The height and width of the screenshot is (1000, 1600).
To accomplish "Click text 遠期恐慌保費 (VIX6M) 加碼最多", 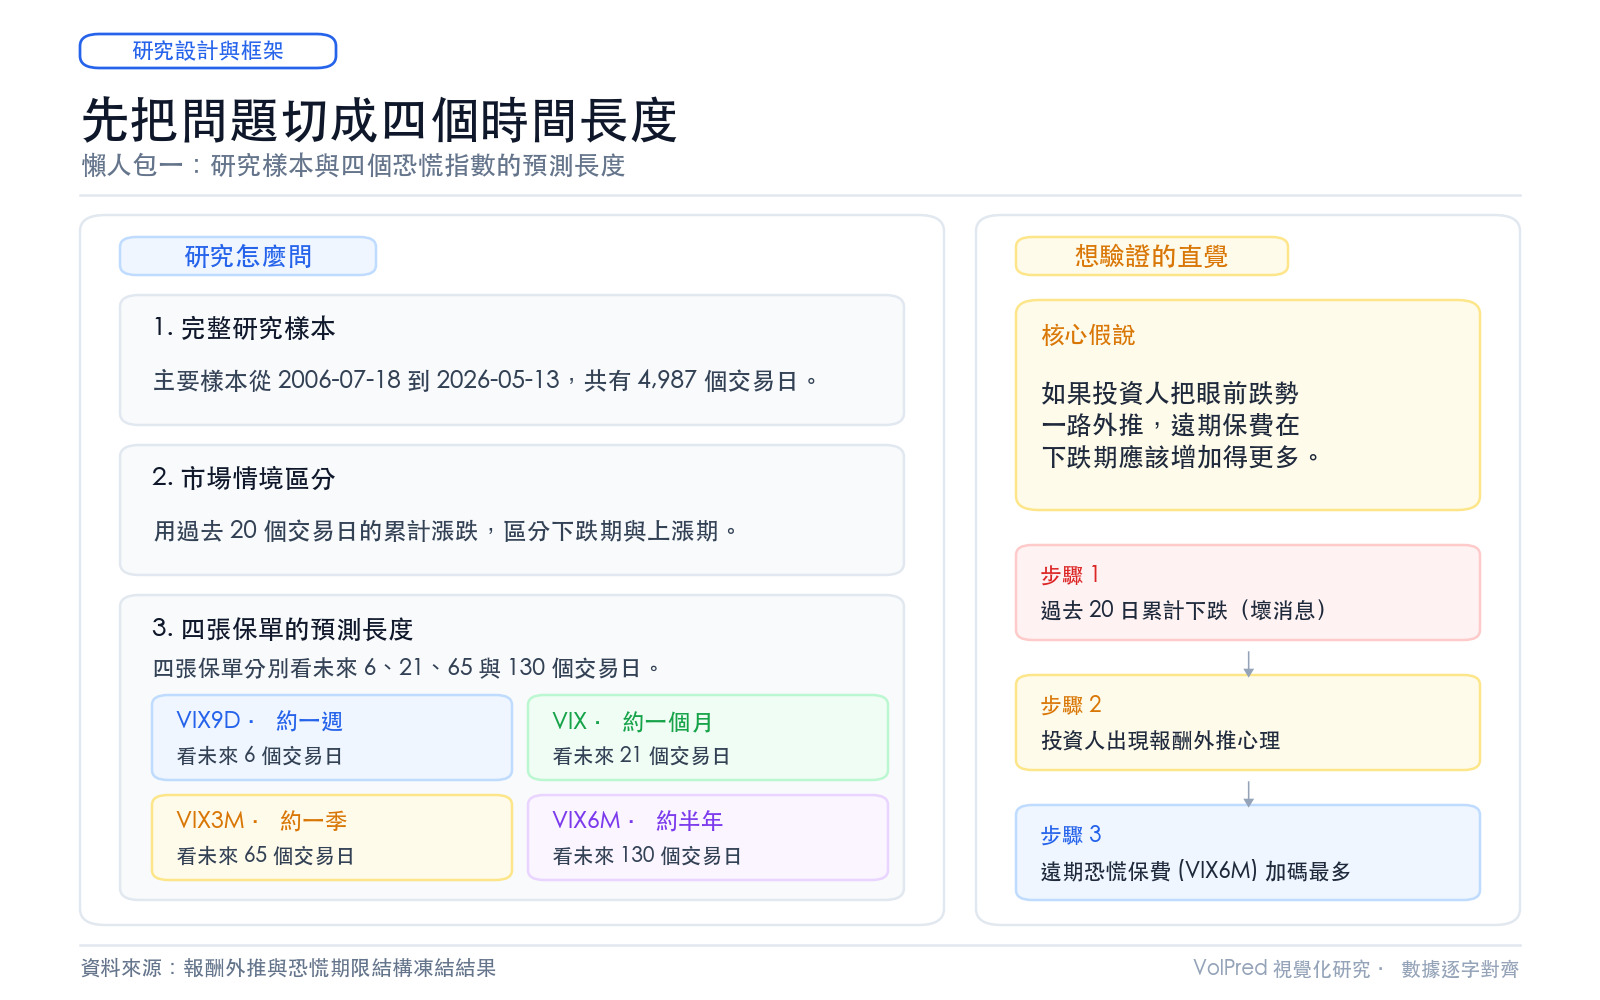I will pos(1196,871).
